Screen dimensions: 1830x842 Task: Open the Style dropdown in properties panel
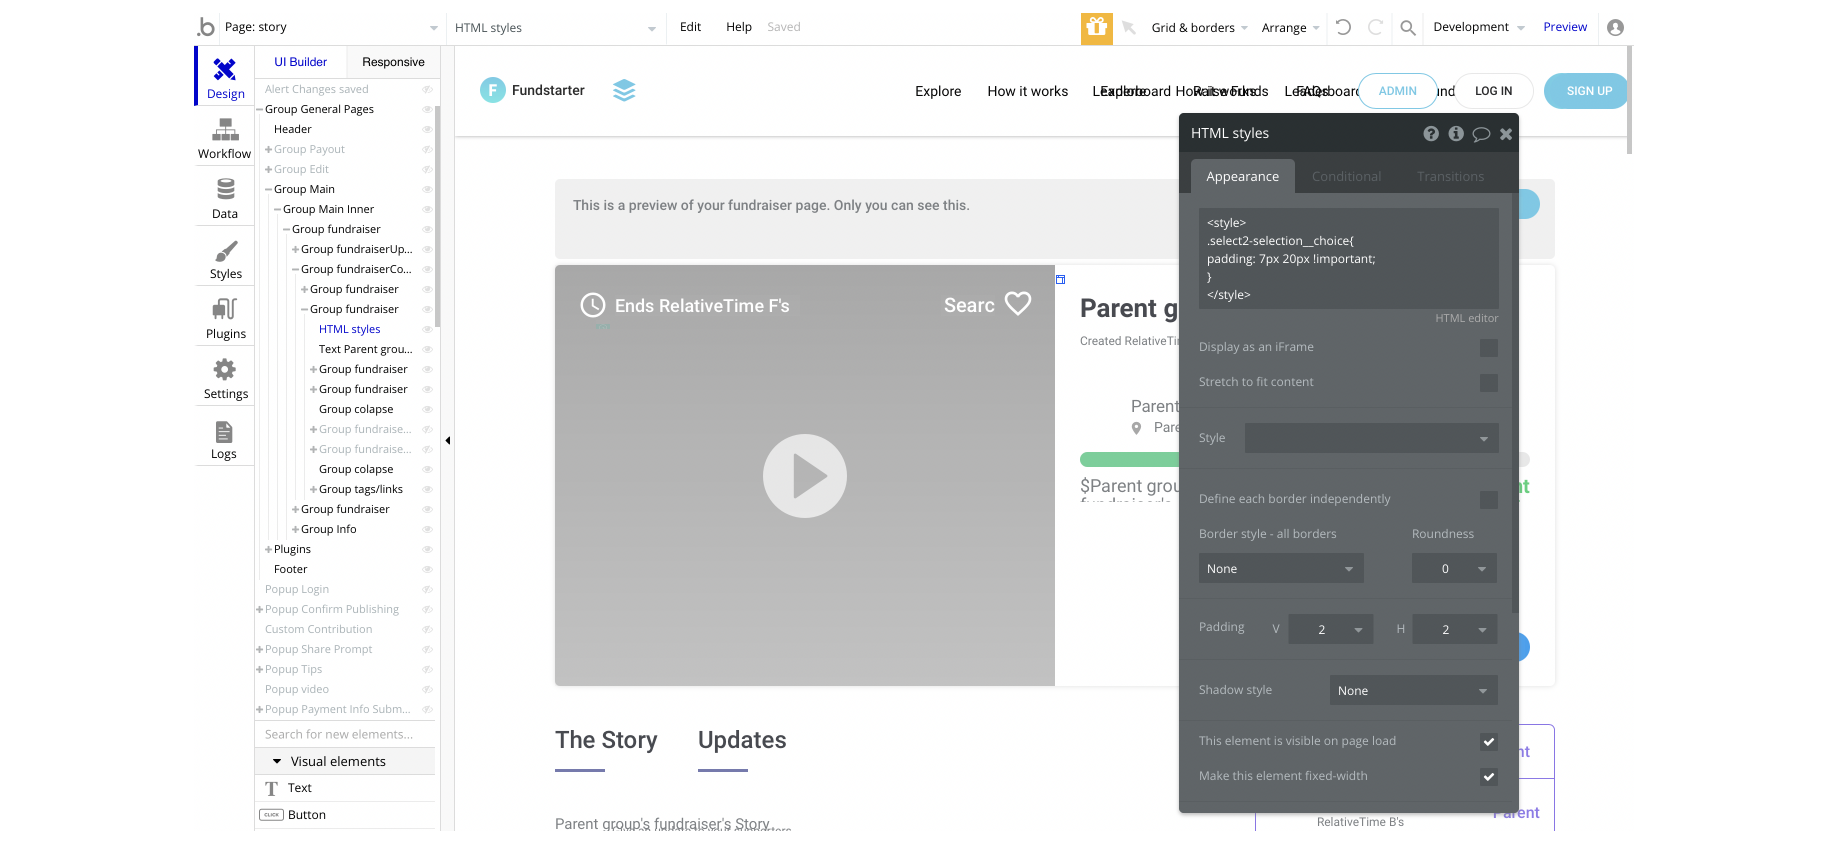click(x=1371, y=438)
